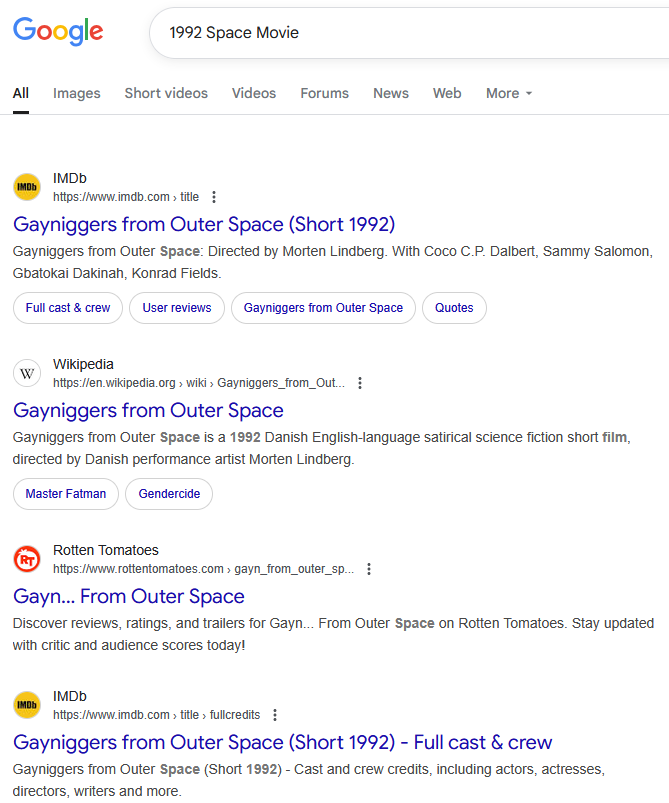
Task: Click the Google logo
Action: click(58, 31)
